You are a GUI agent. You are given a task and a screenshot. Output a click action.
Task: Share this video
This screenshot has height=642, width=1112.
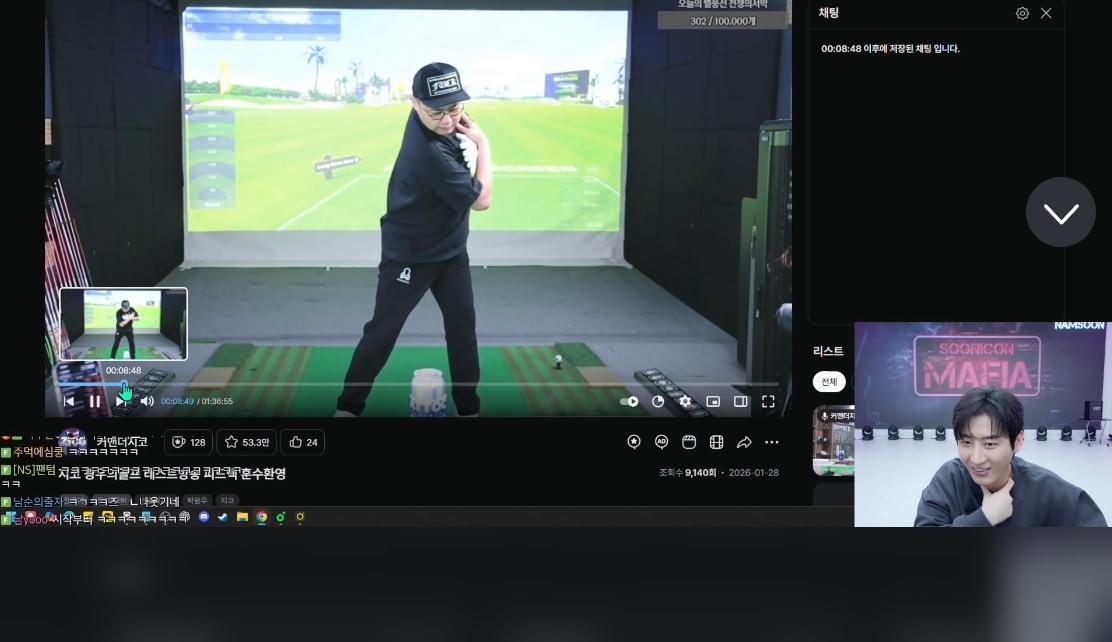pos(744,442)
